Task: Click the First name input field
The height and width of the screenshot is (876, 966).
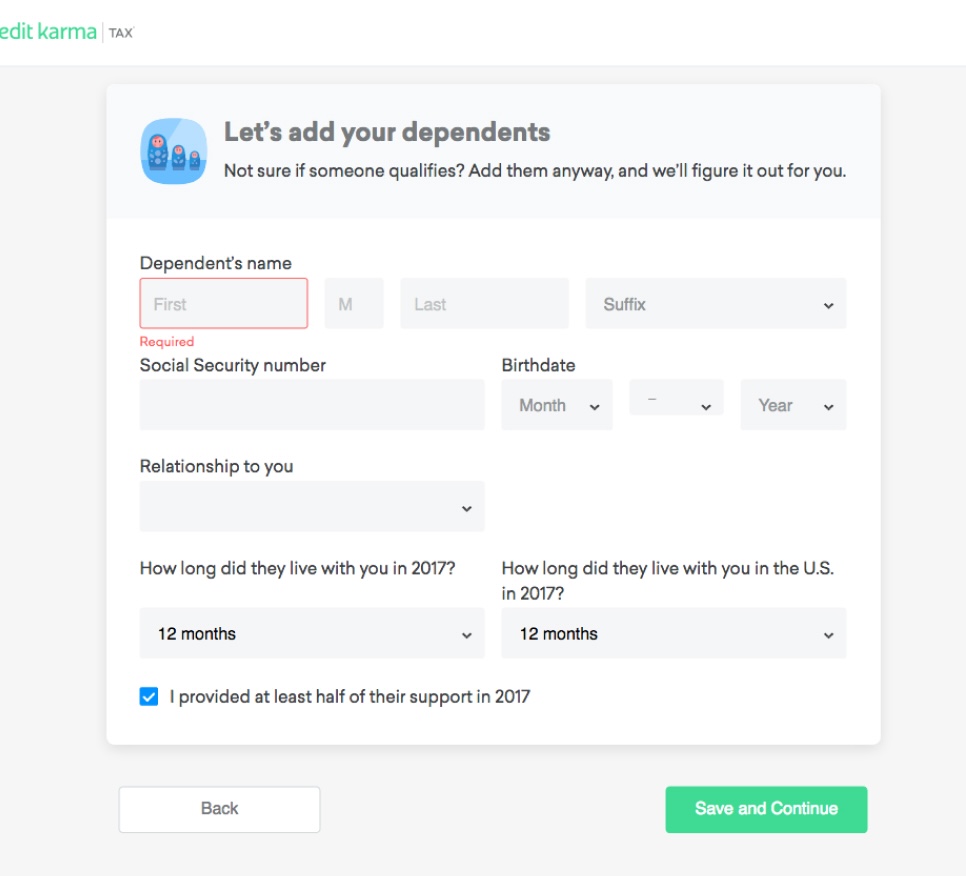Action: coord(224,303)
